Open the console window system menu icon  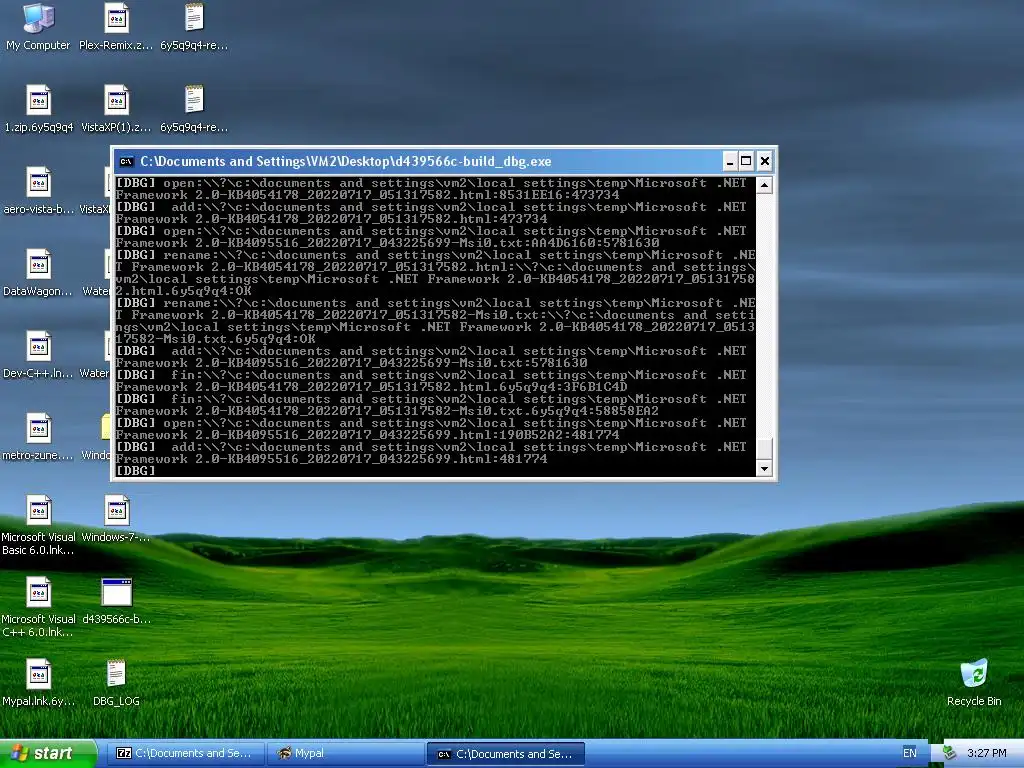point(127,161)
